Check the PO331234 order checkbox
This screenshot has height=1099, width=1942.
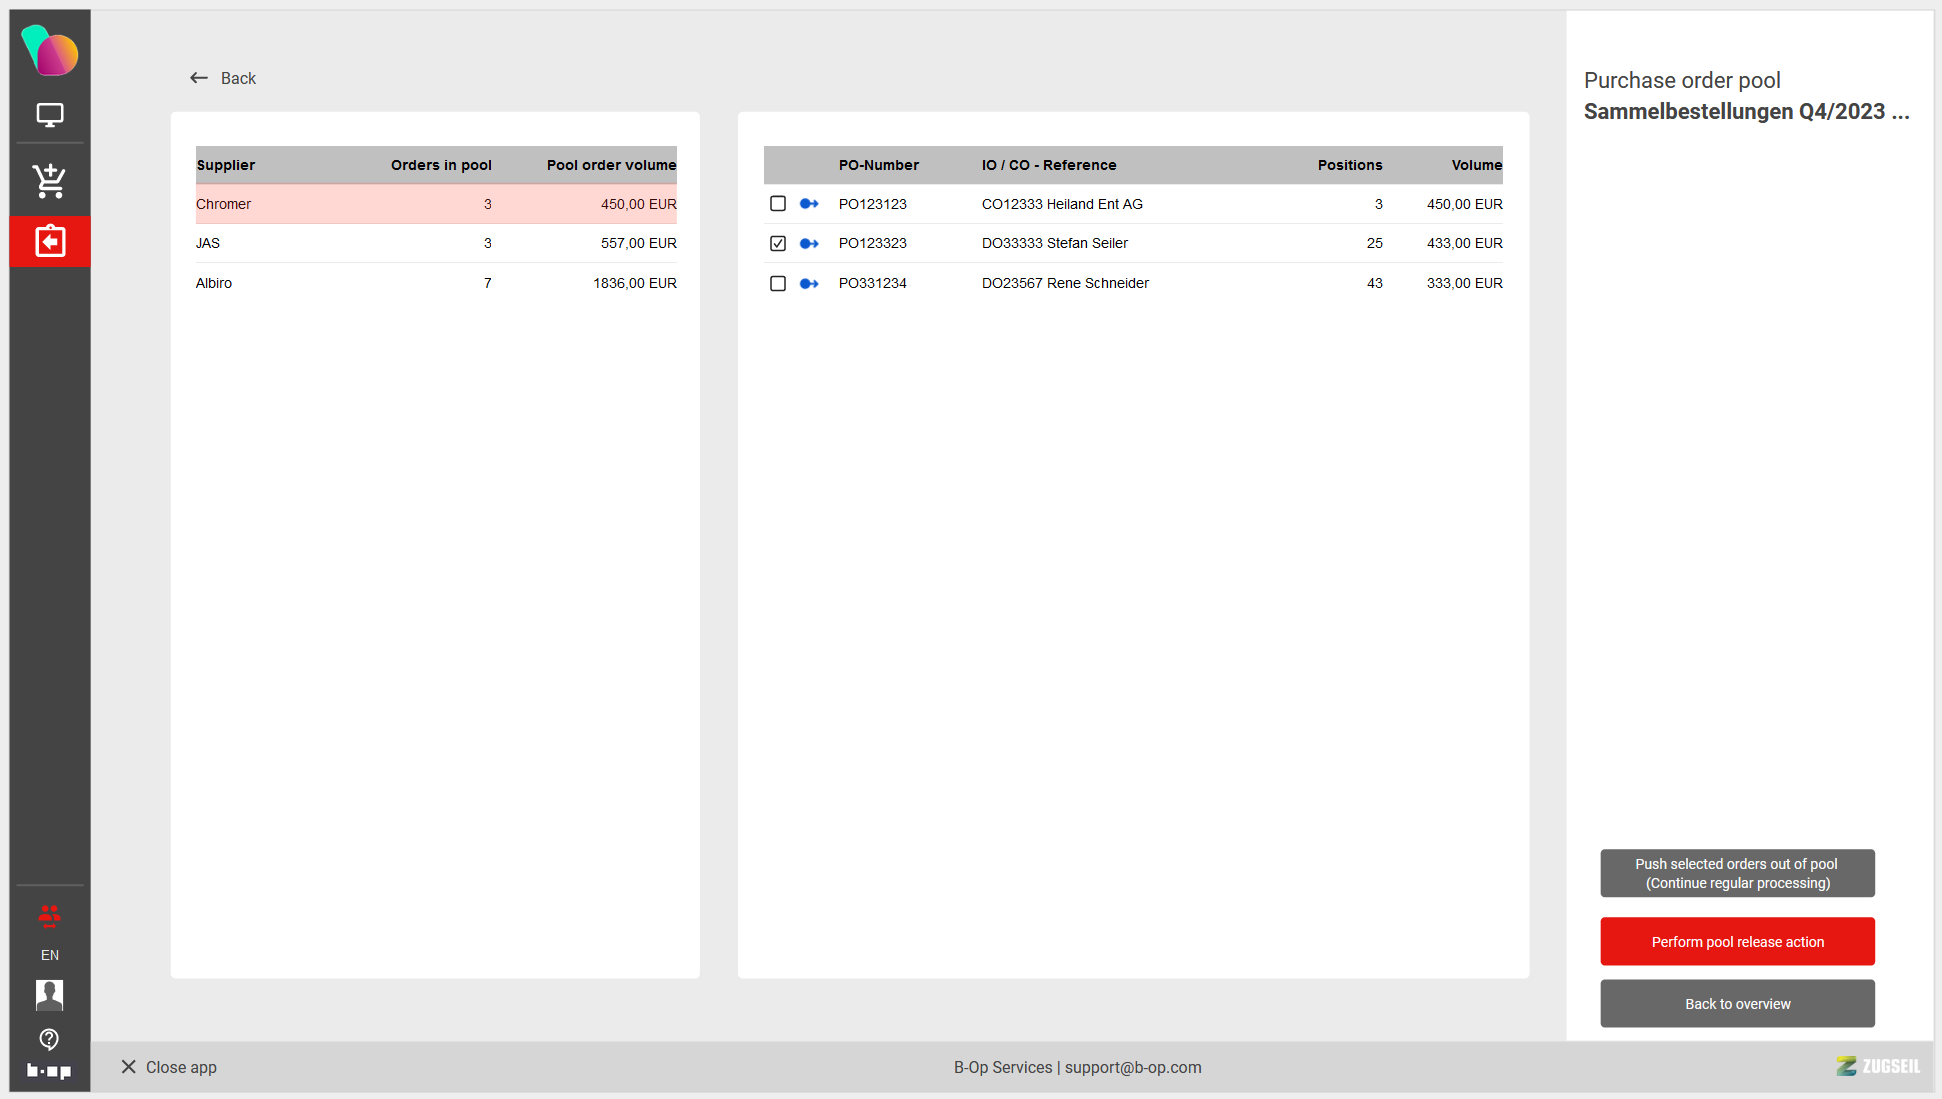(x=778, y=283)
